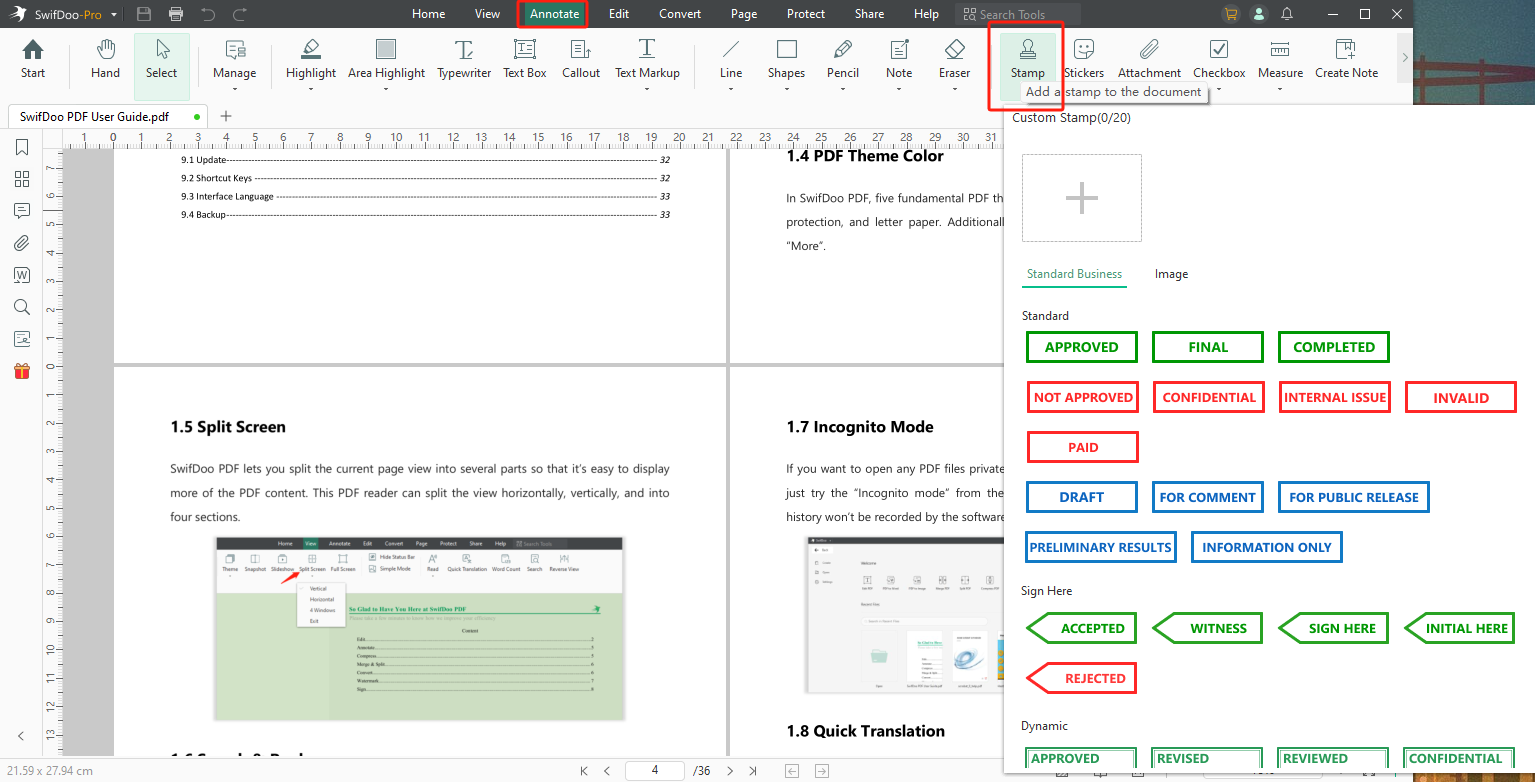The height and width of the screenshot is (782, 1535).
Task: Expand the Manage dropdown
Action: (x=235, y=88)
